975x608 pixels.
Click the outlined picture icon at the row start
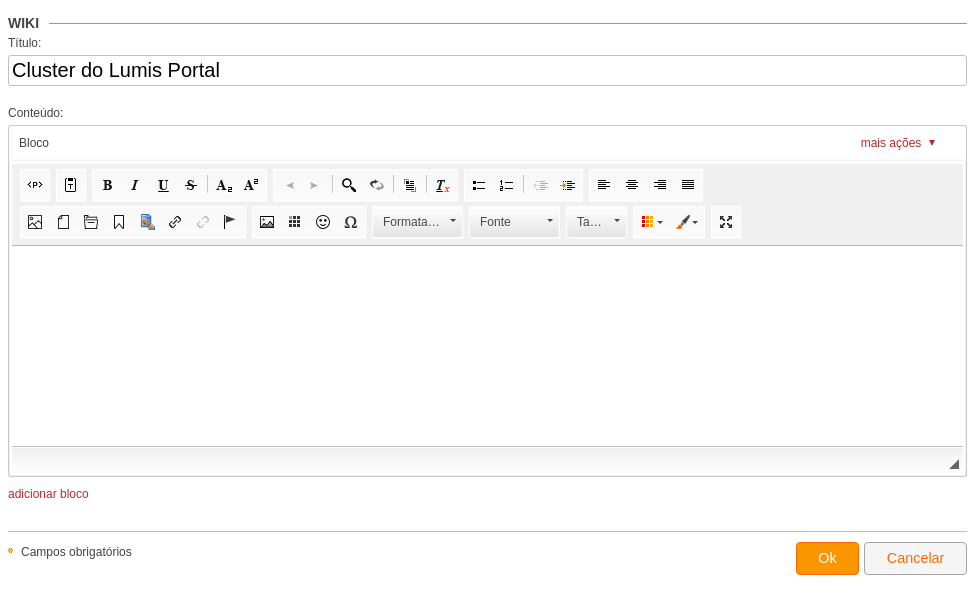tap(35, 222)
